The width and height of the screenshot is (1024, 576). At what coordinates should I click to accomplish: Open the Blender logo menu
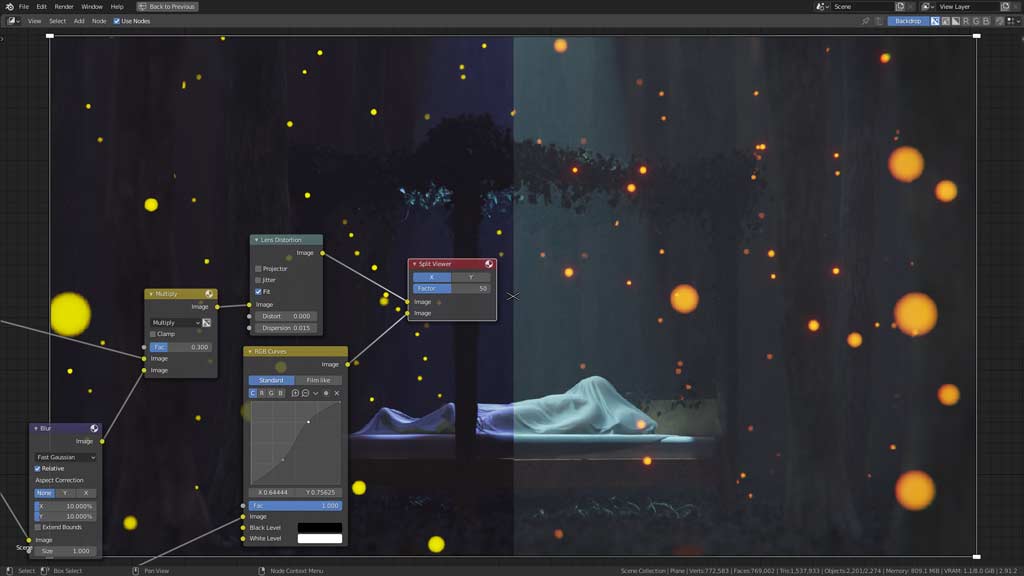9,7
